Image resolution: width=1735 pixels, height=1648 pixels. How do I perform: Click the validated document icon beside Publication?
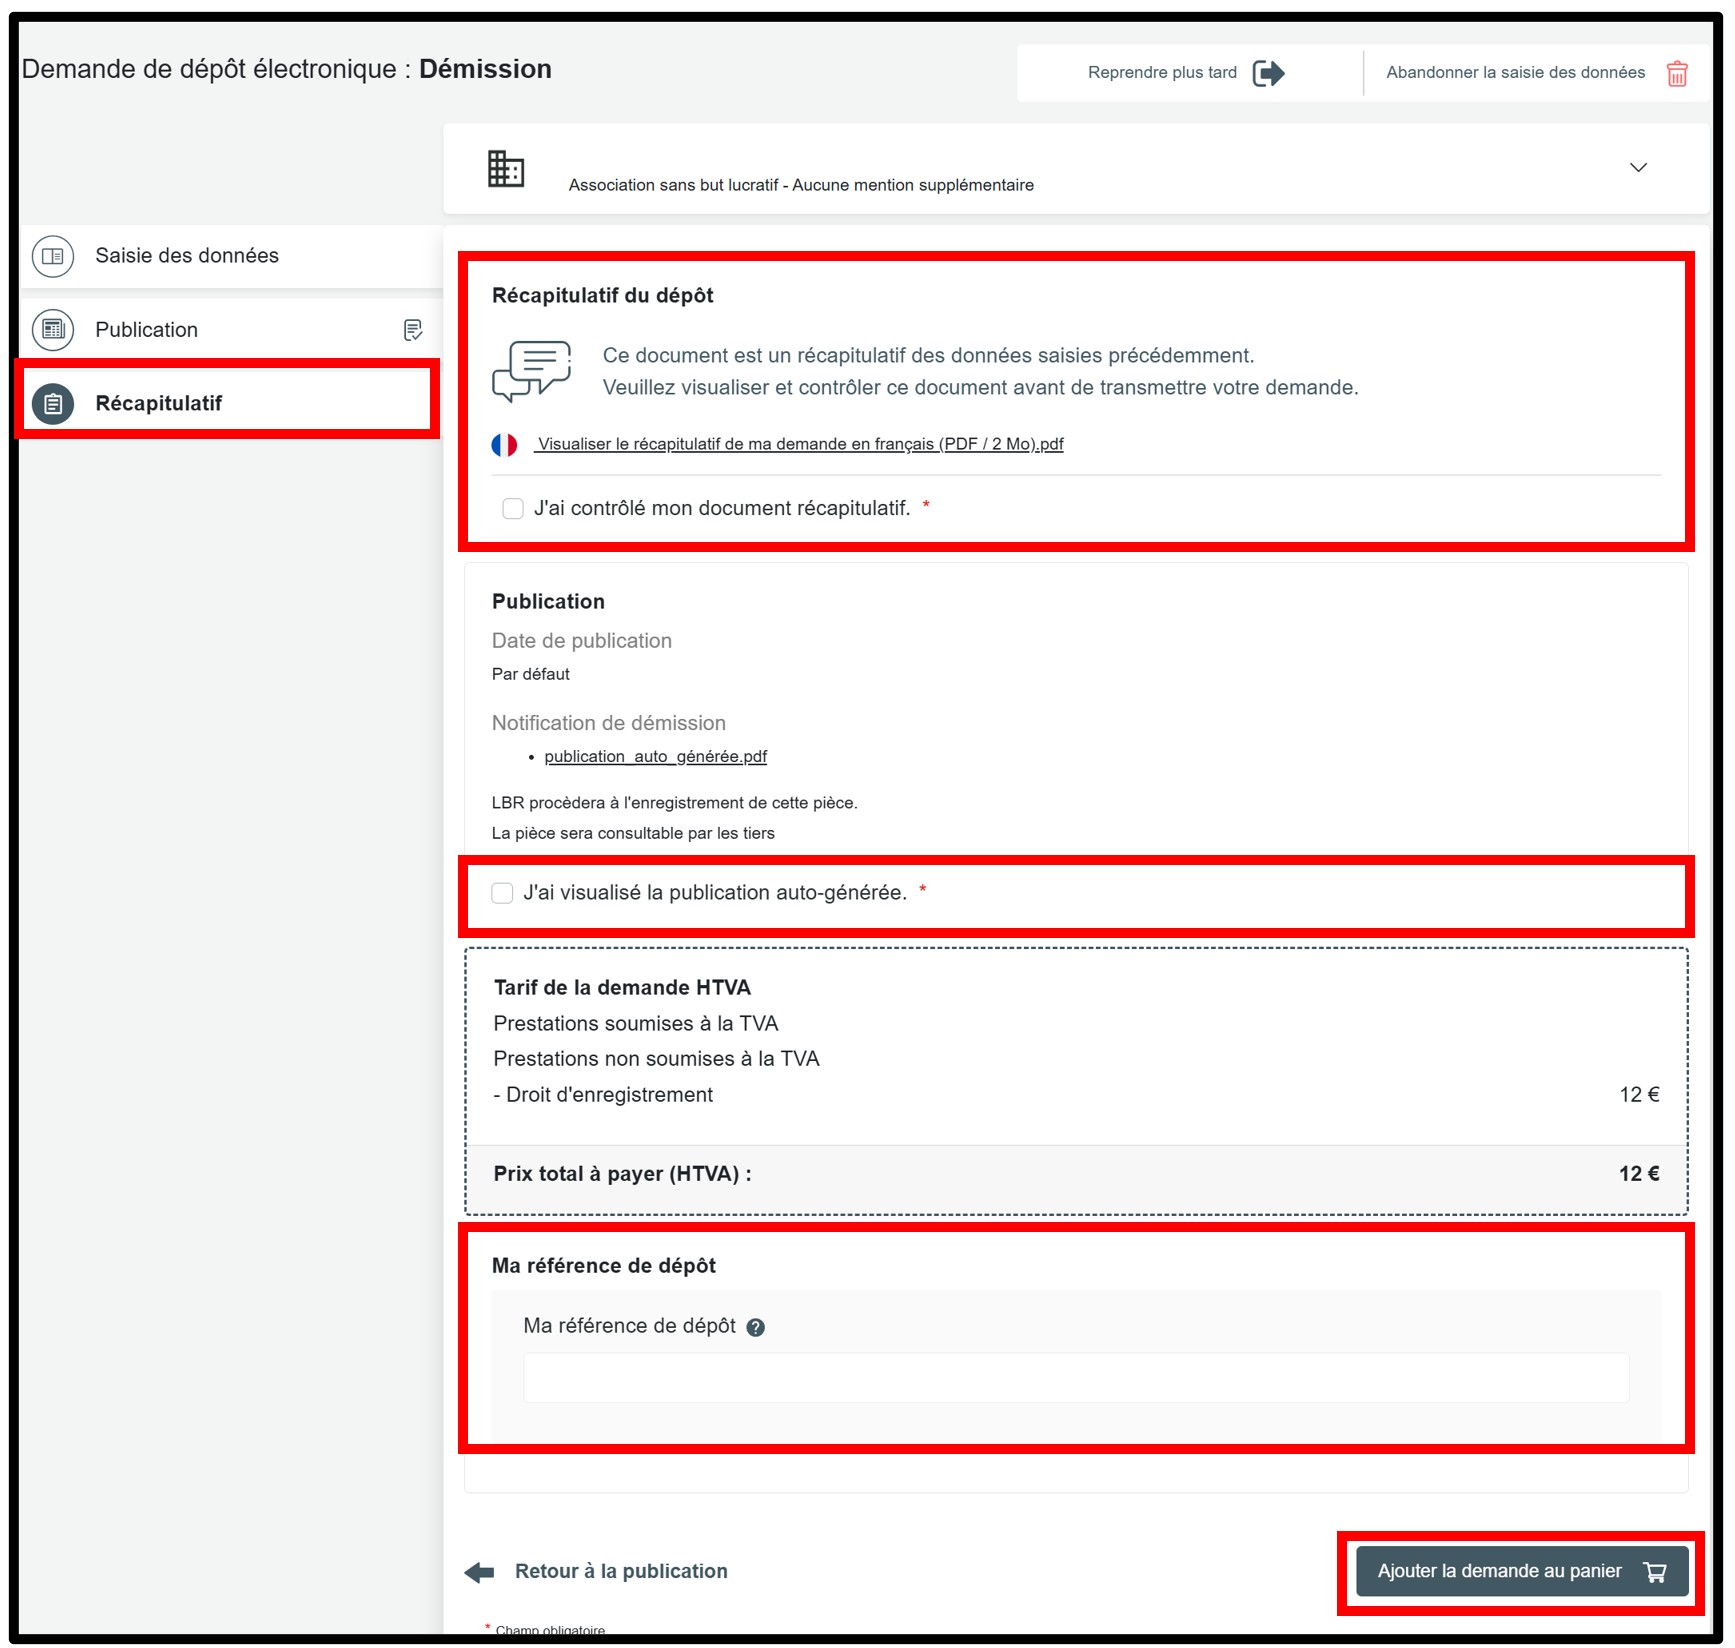click(x=412, y=330)
